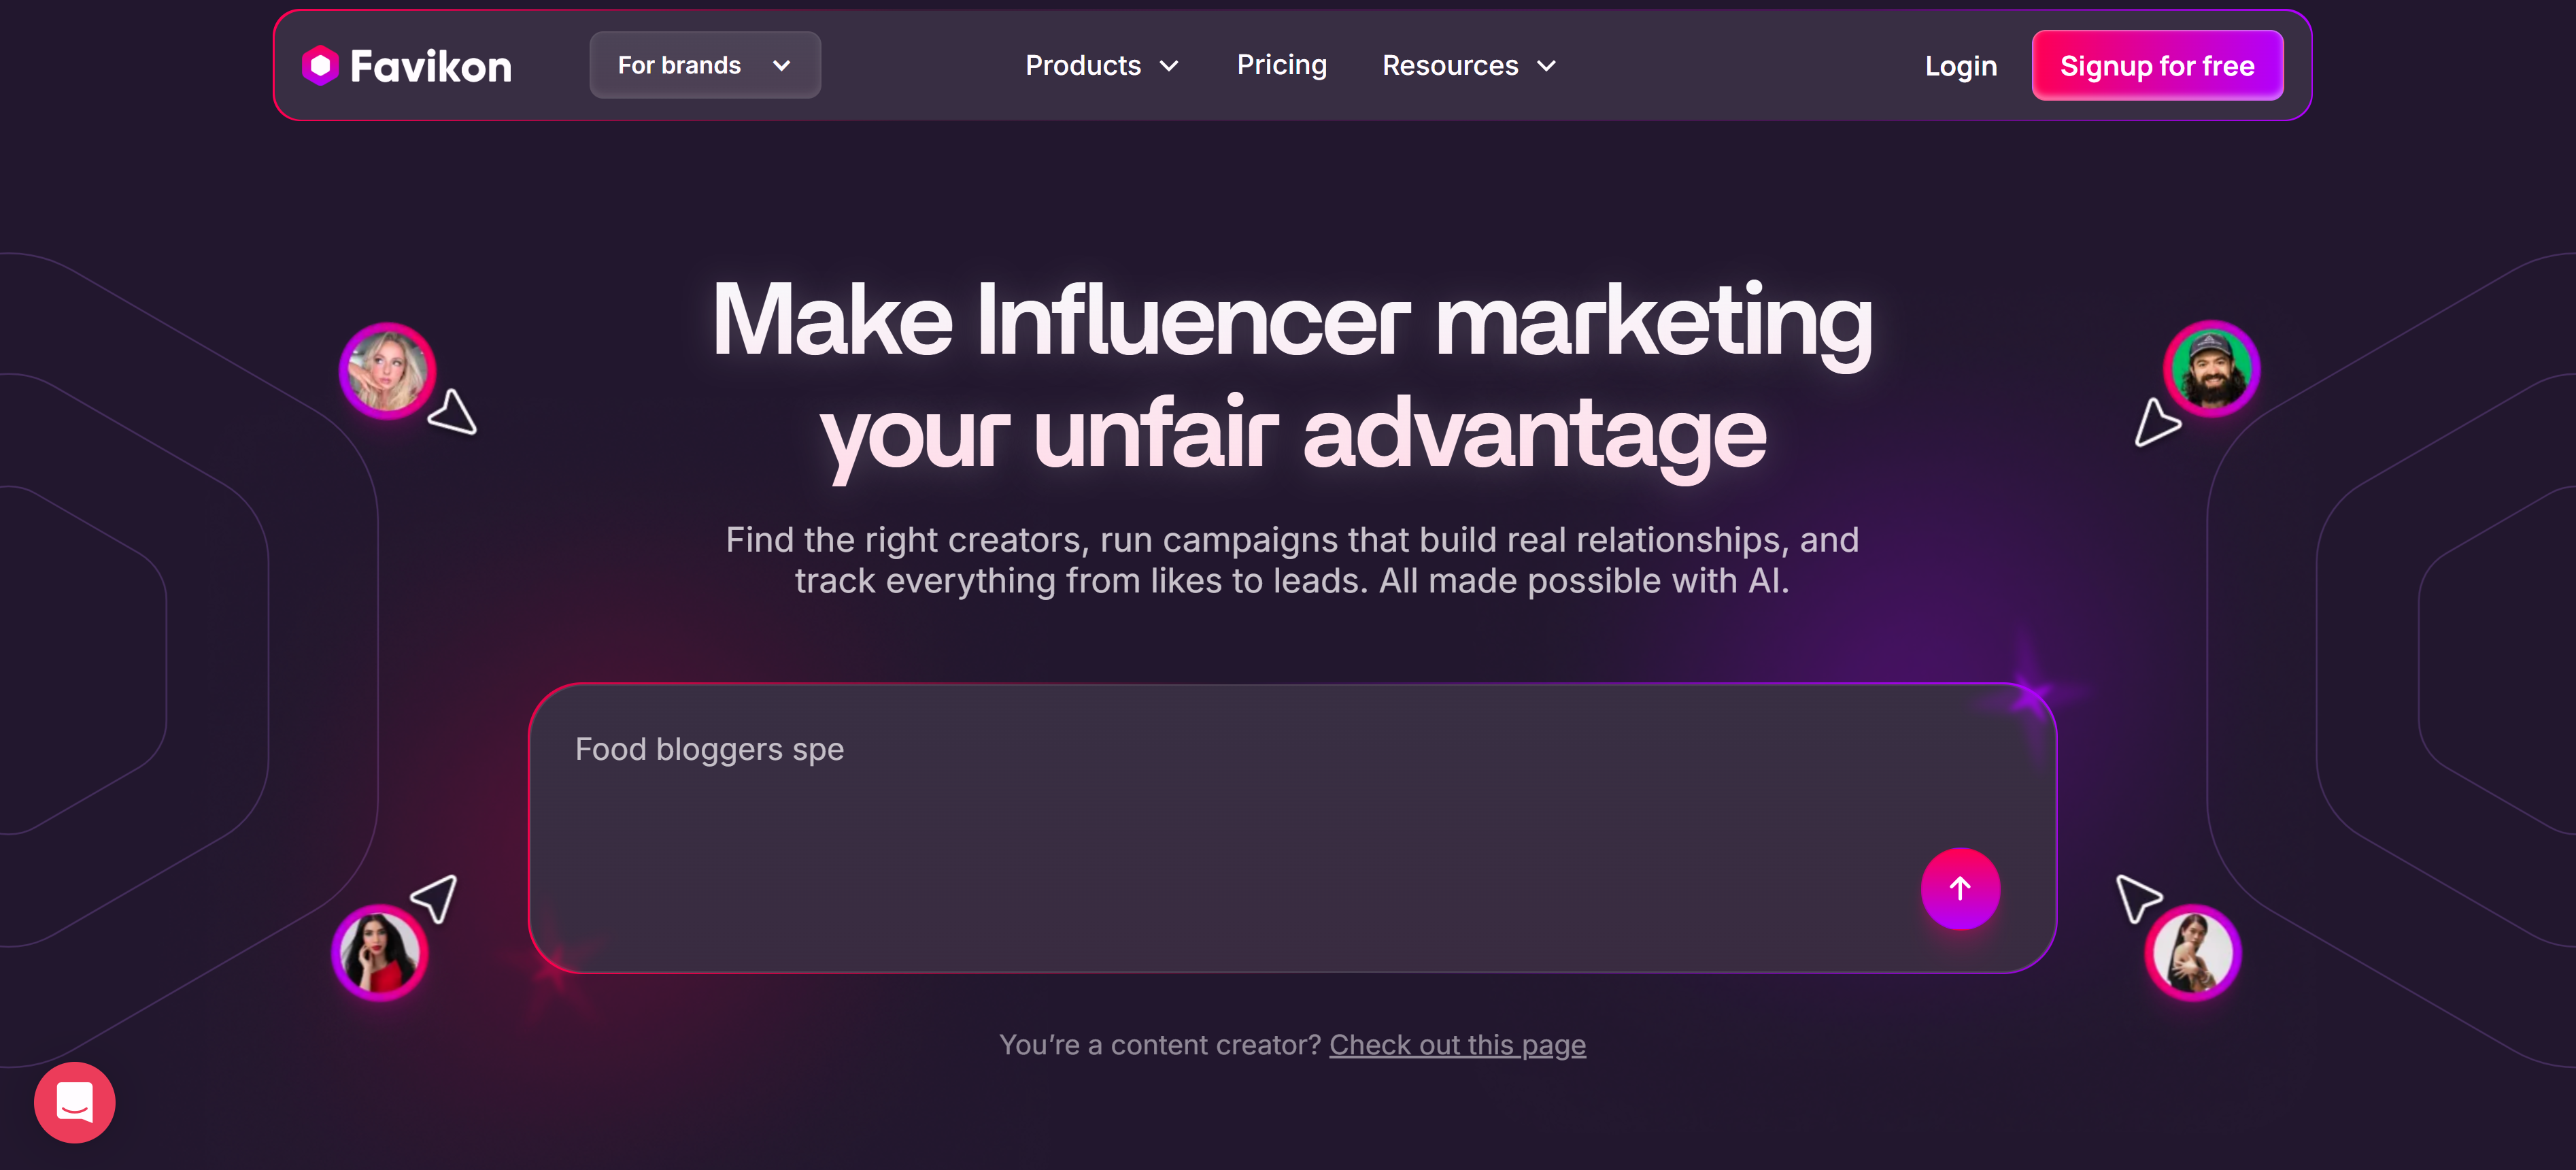This screenshot has width=2576, height=1170.
Task: Click the bottom-right woman avatar
Action: pos(2192,953)
